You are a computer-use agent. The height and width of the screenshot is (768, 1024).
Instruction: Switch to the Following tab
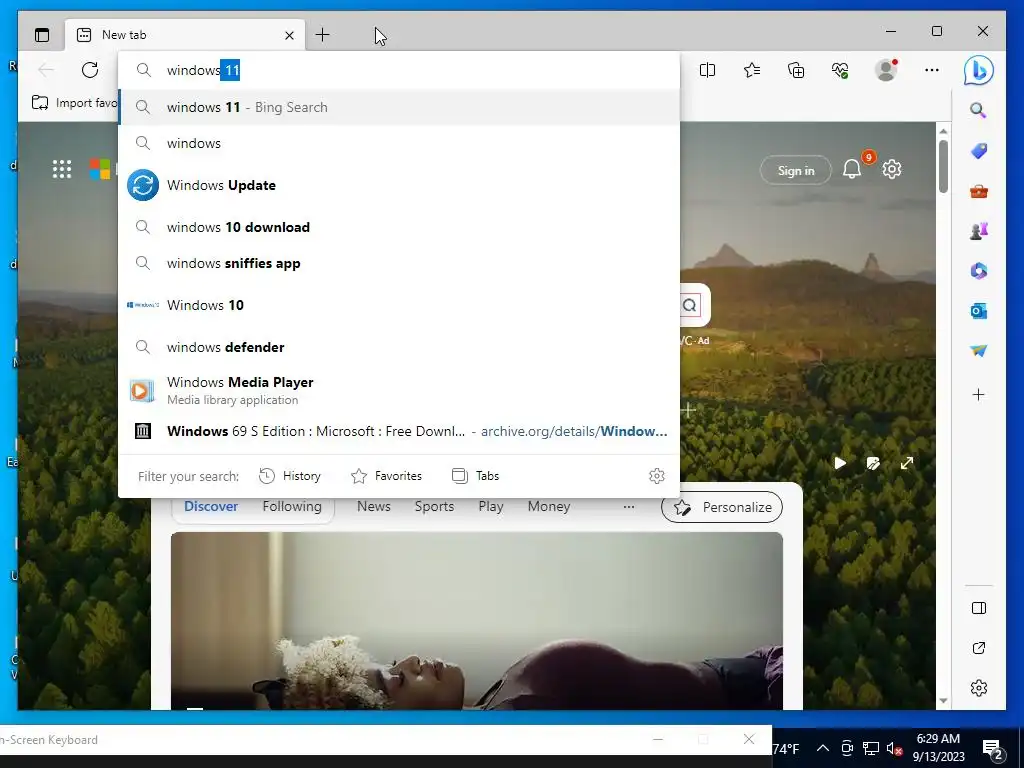pyautogui.click(x=292, y=506)
